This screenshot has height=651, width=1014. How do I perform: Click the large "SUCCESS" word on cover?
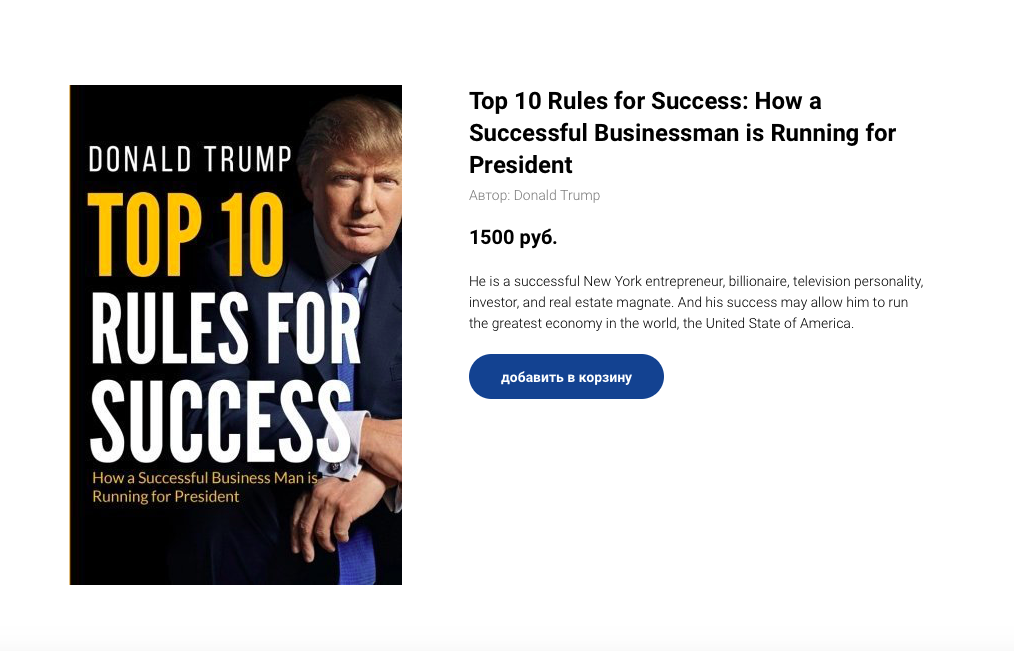[221, 420]
